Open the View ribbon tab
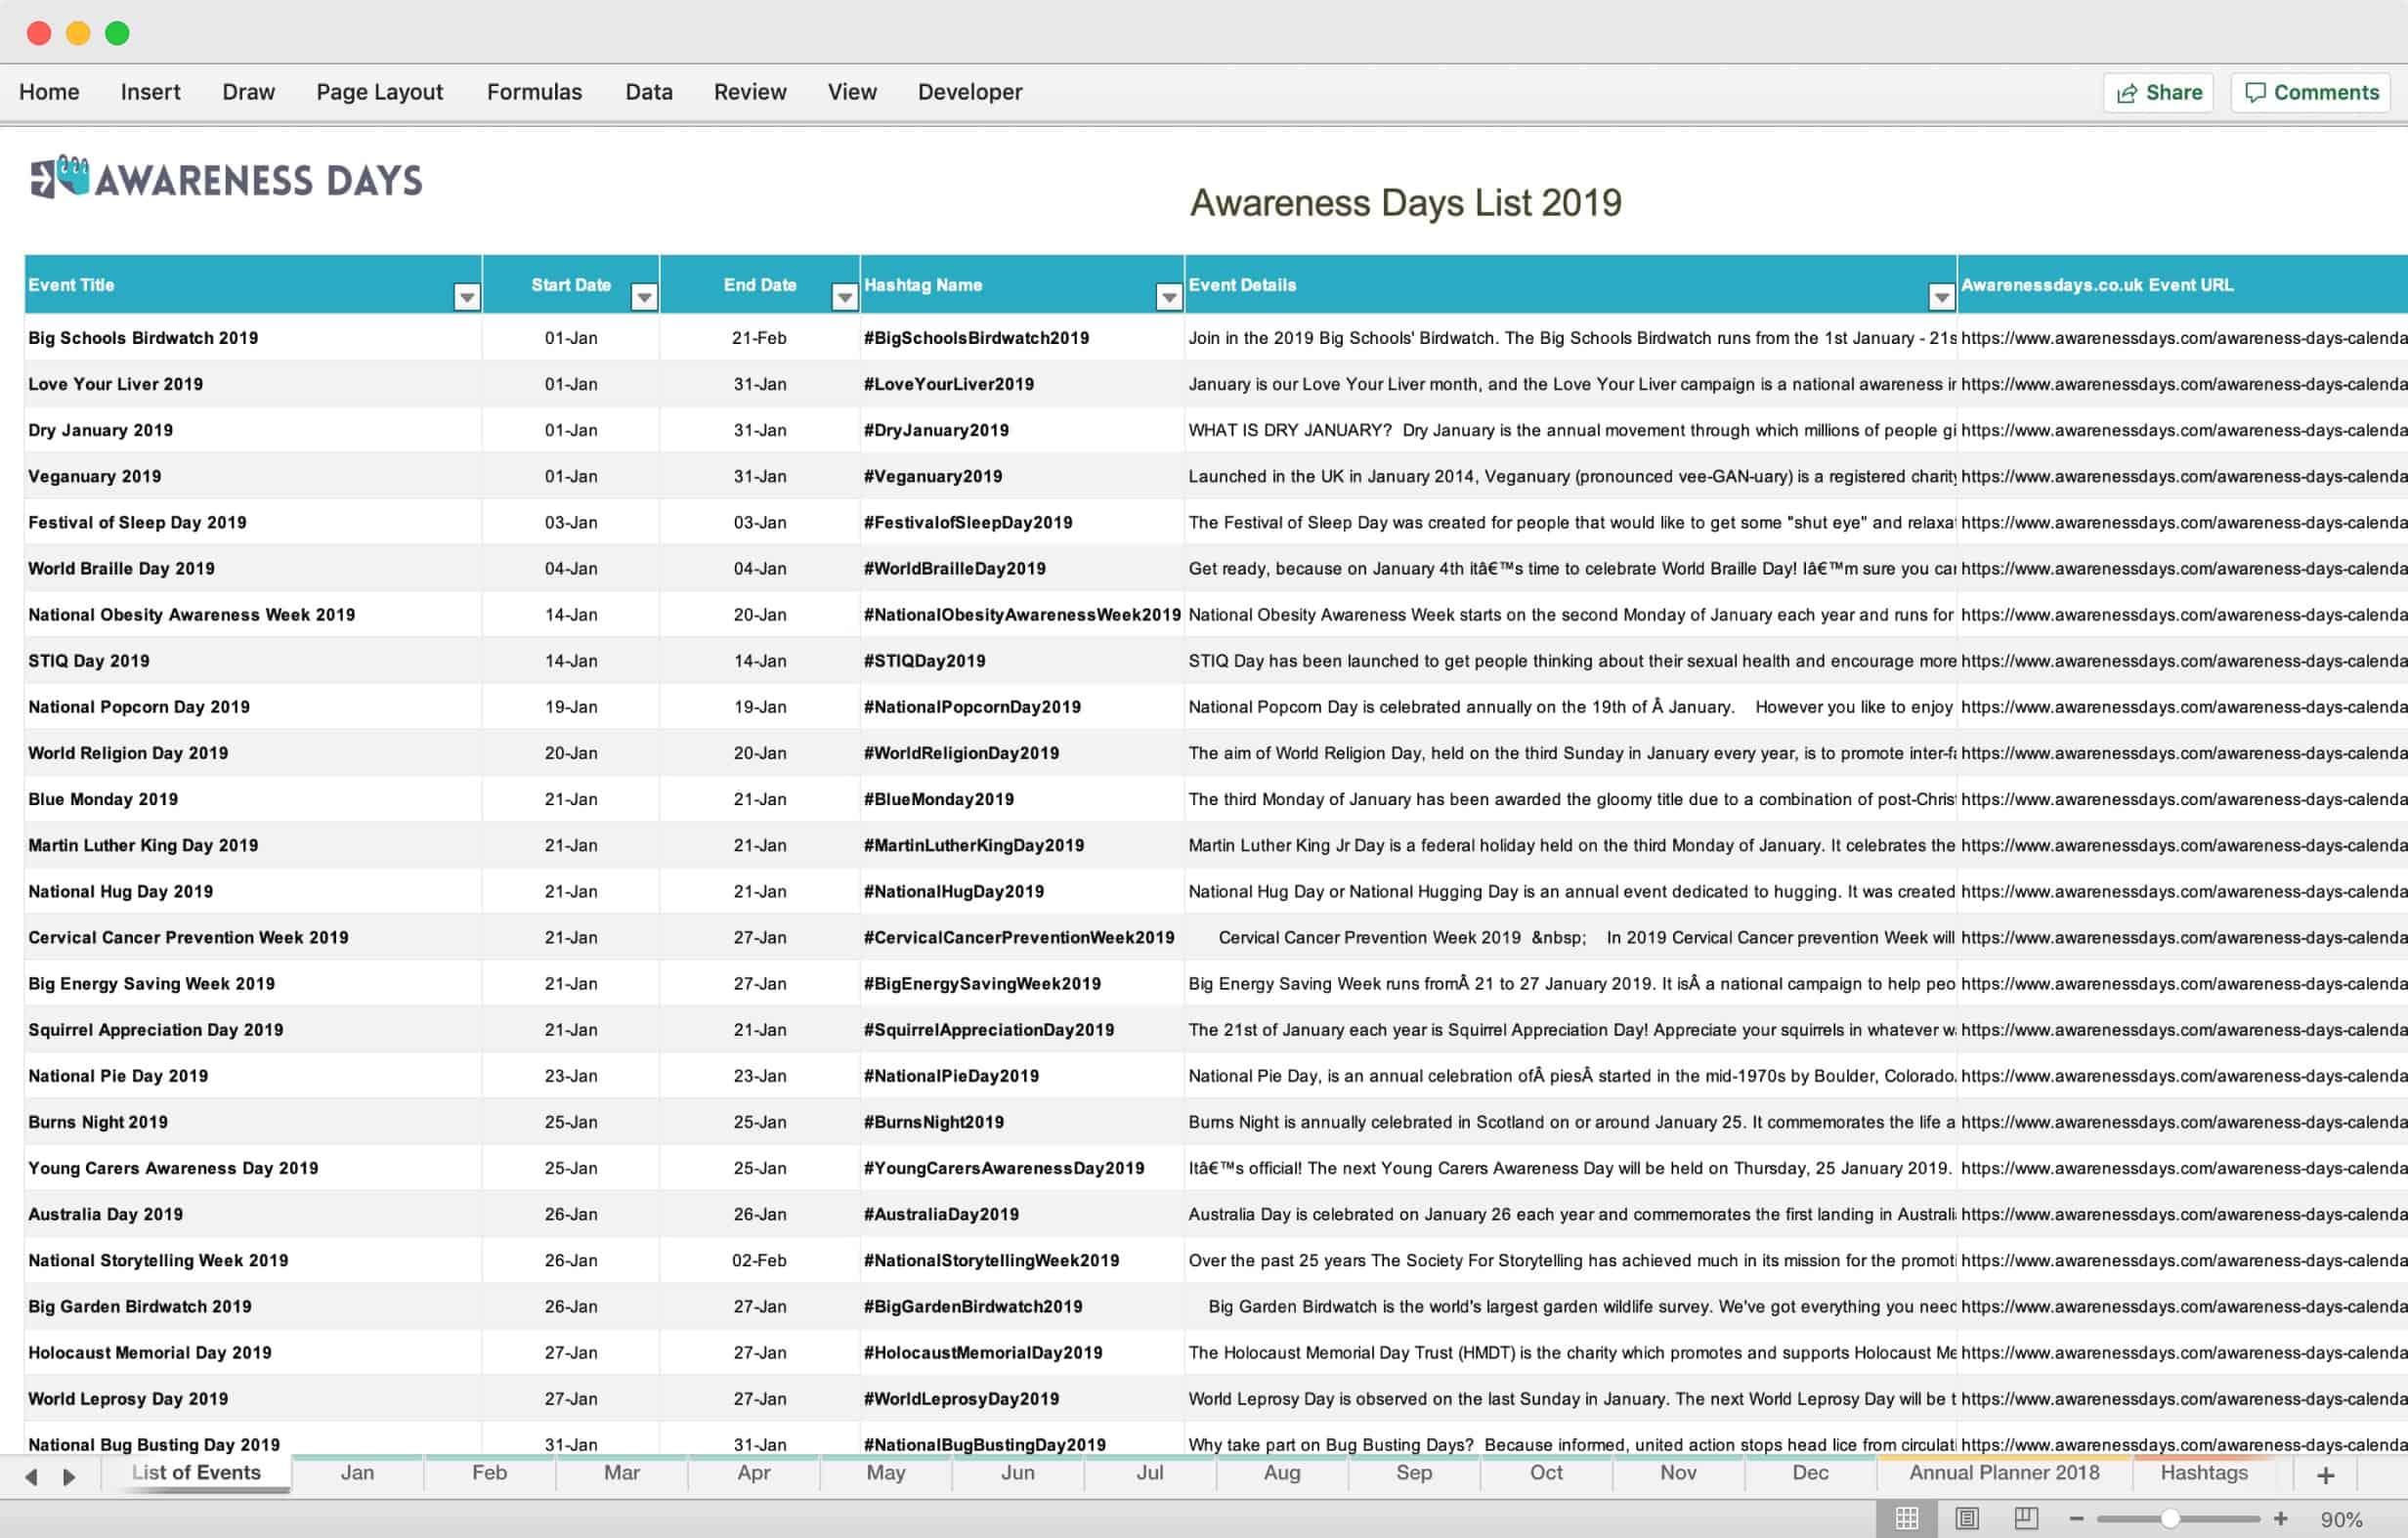Image resolution: width=2408 pixels, height=1538 pixels. (x=851, y=92)
